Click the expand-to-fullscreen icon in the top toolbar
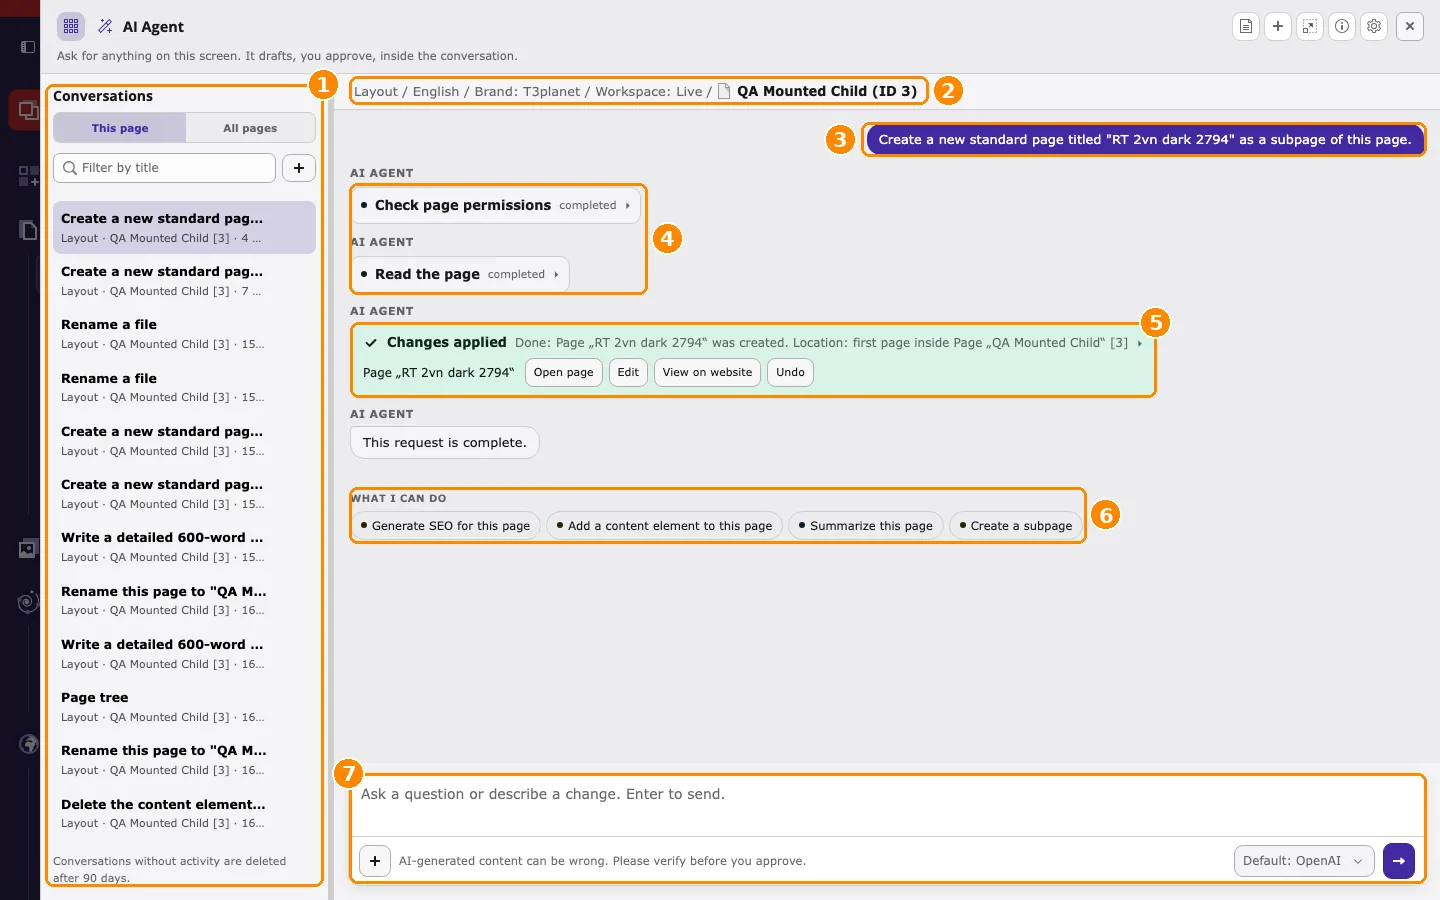The image size is (1440, 900). pos(1310,27)
